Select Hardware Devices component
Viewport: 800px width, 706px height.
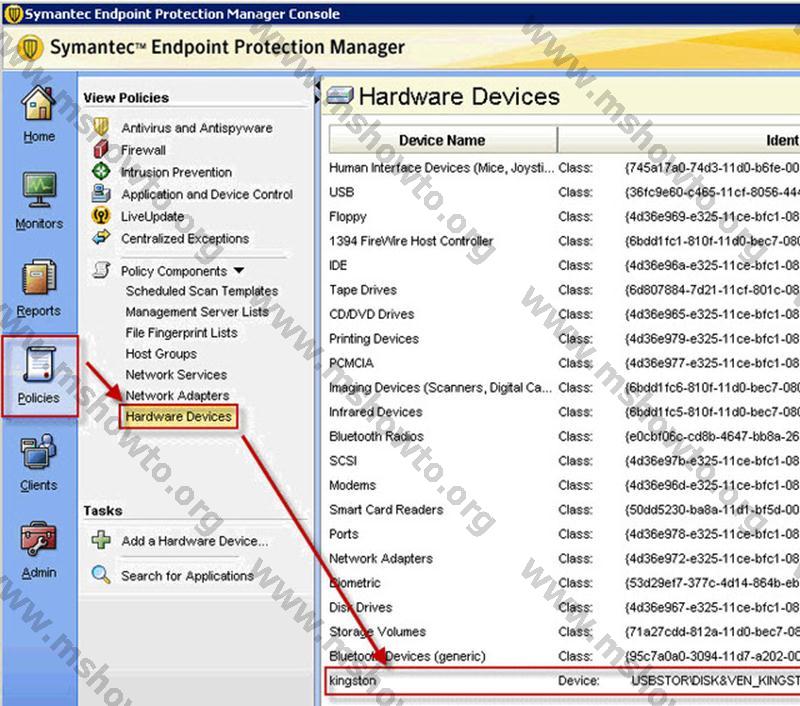pos(179,416)
